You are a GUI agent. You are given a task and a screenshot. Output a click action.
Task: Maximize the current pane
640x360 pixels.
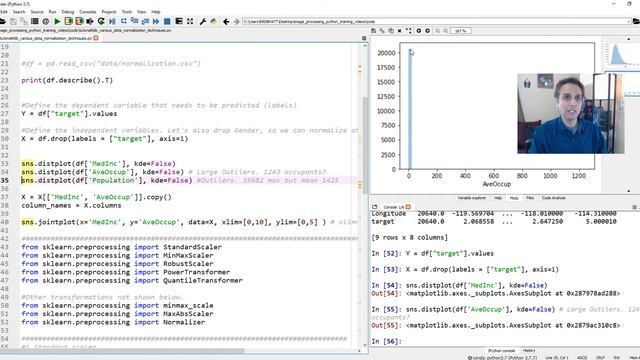tap(179, 21)
